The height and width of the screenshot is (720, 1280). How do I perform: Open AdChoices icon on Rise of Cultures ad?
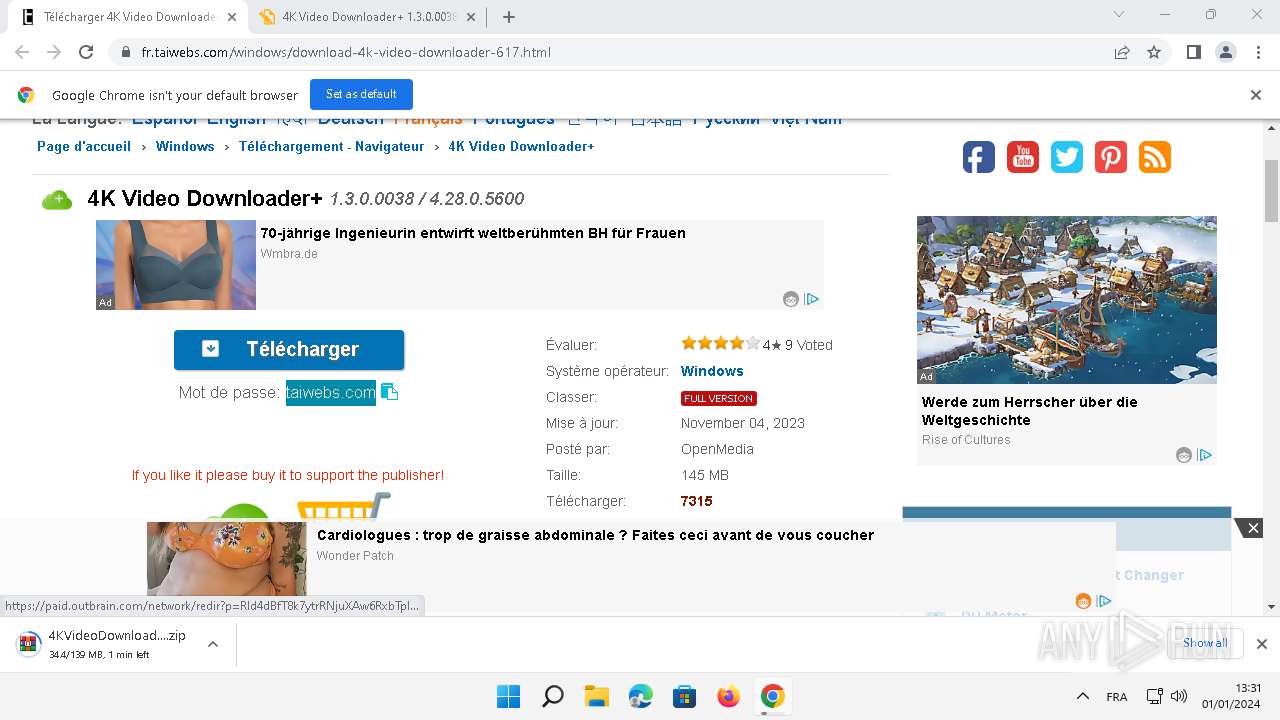tap(1205, 455)
